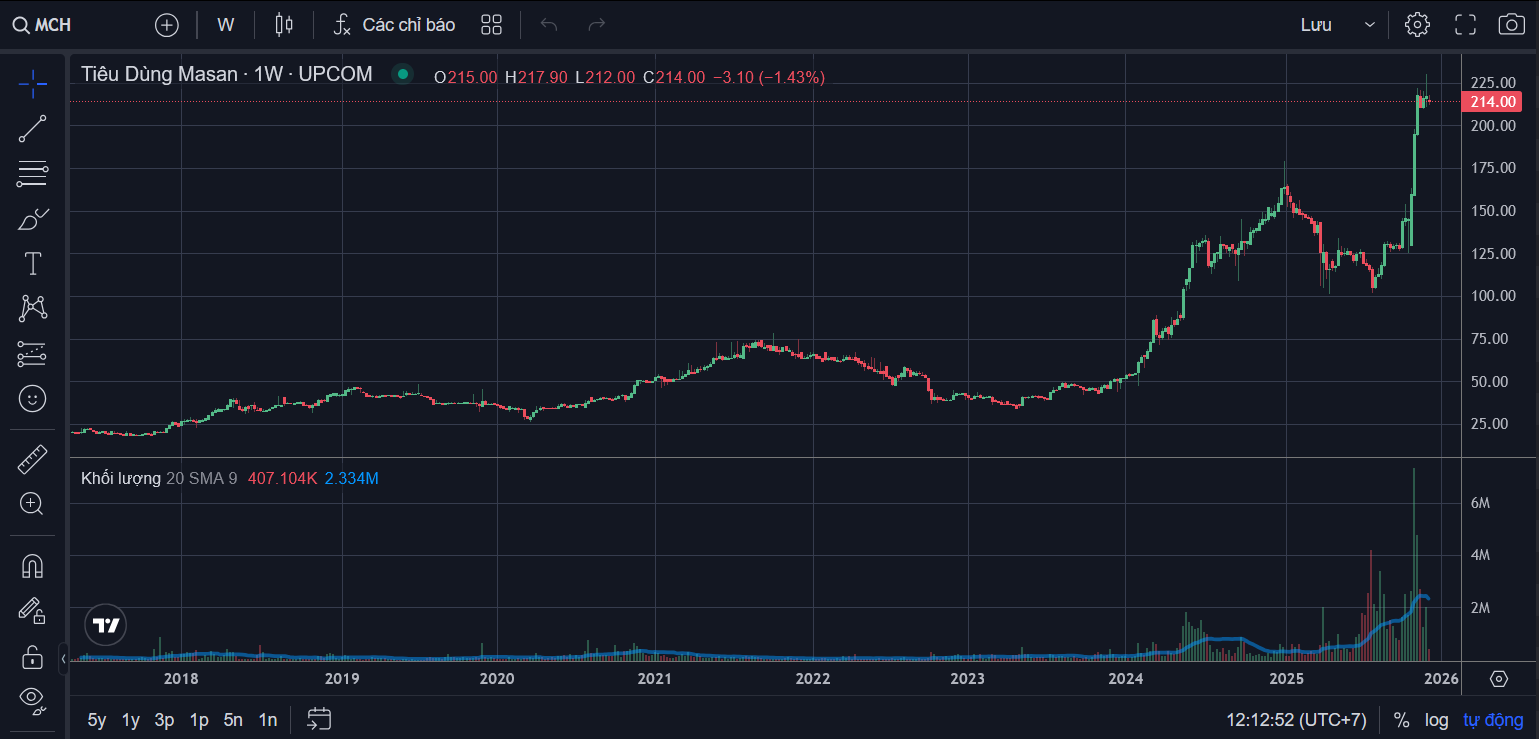Toggle magnet mode for drawings
The height and width of the screenshot is (739, 1539).
32,566
